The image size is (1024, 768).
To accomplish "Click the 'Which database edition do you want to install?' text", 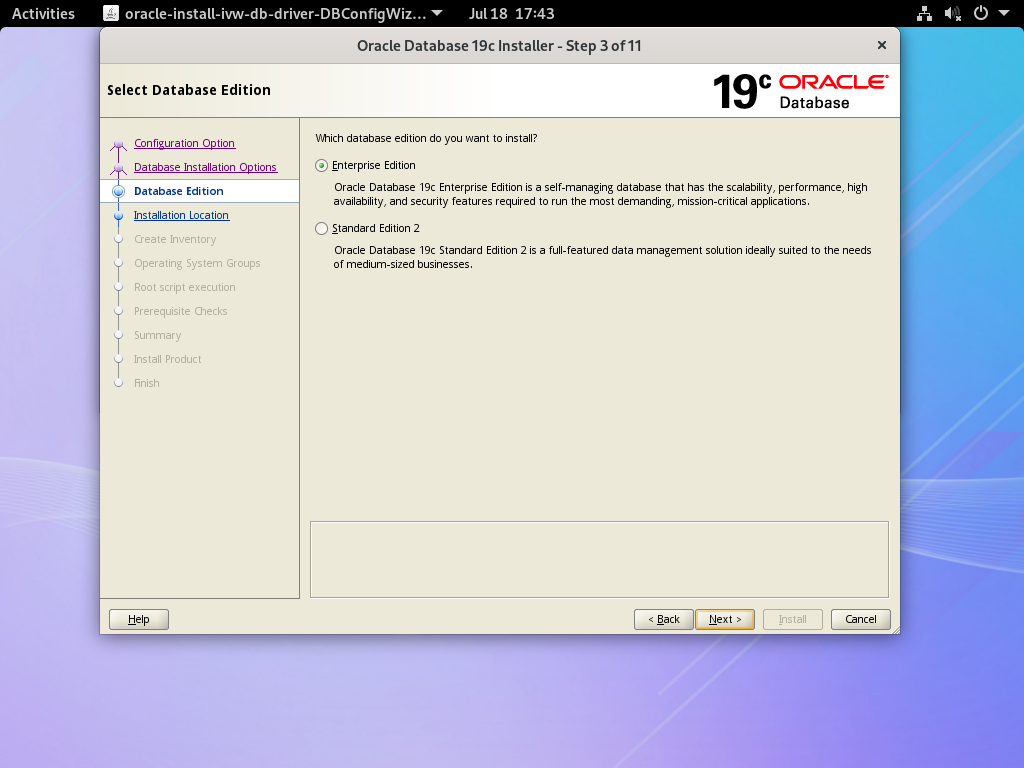I will (x=426, y=138).
